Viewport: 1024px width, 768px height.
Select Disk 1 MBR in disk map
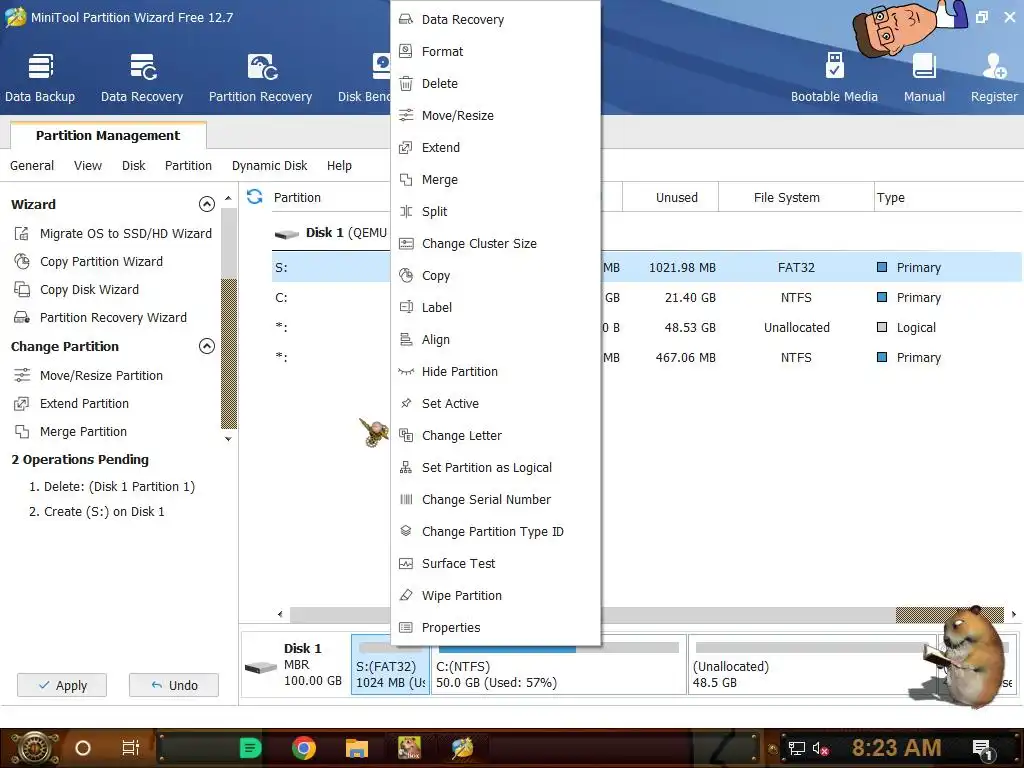pyautogui.click(x=295, y=665)
